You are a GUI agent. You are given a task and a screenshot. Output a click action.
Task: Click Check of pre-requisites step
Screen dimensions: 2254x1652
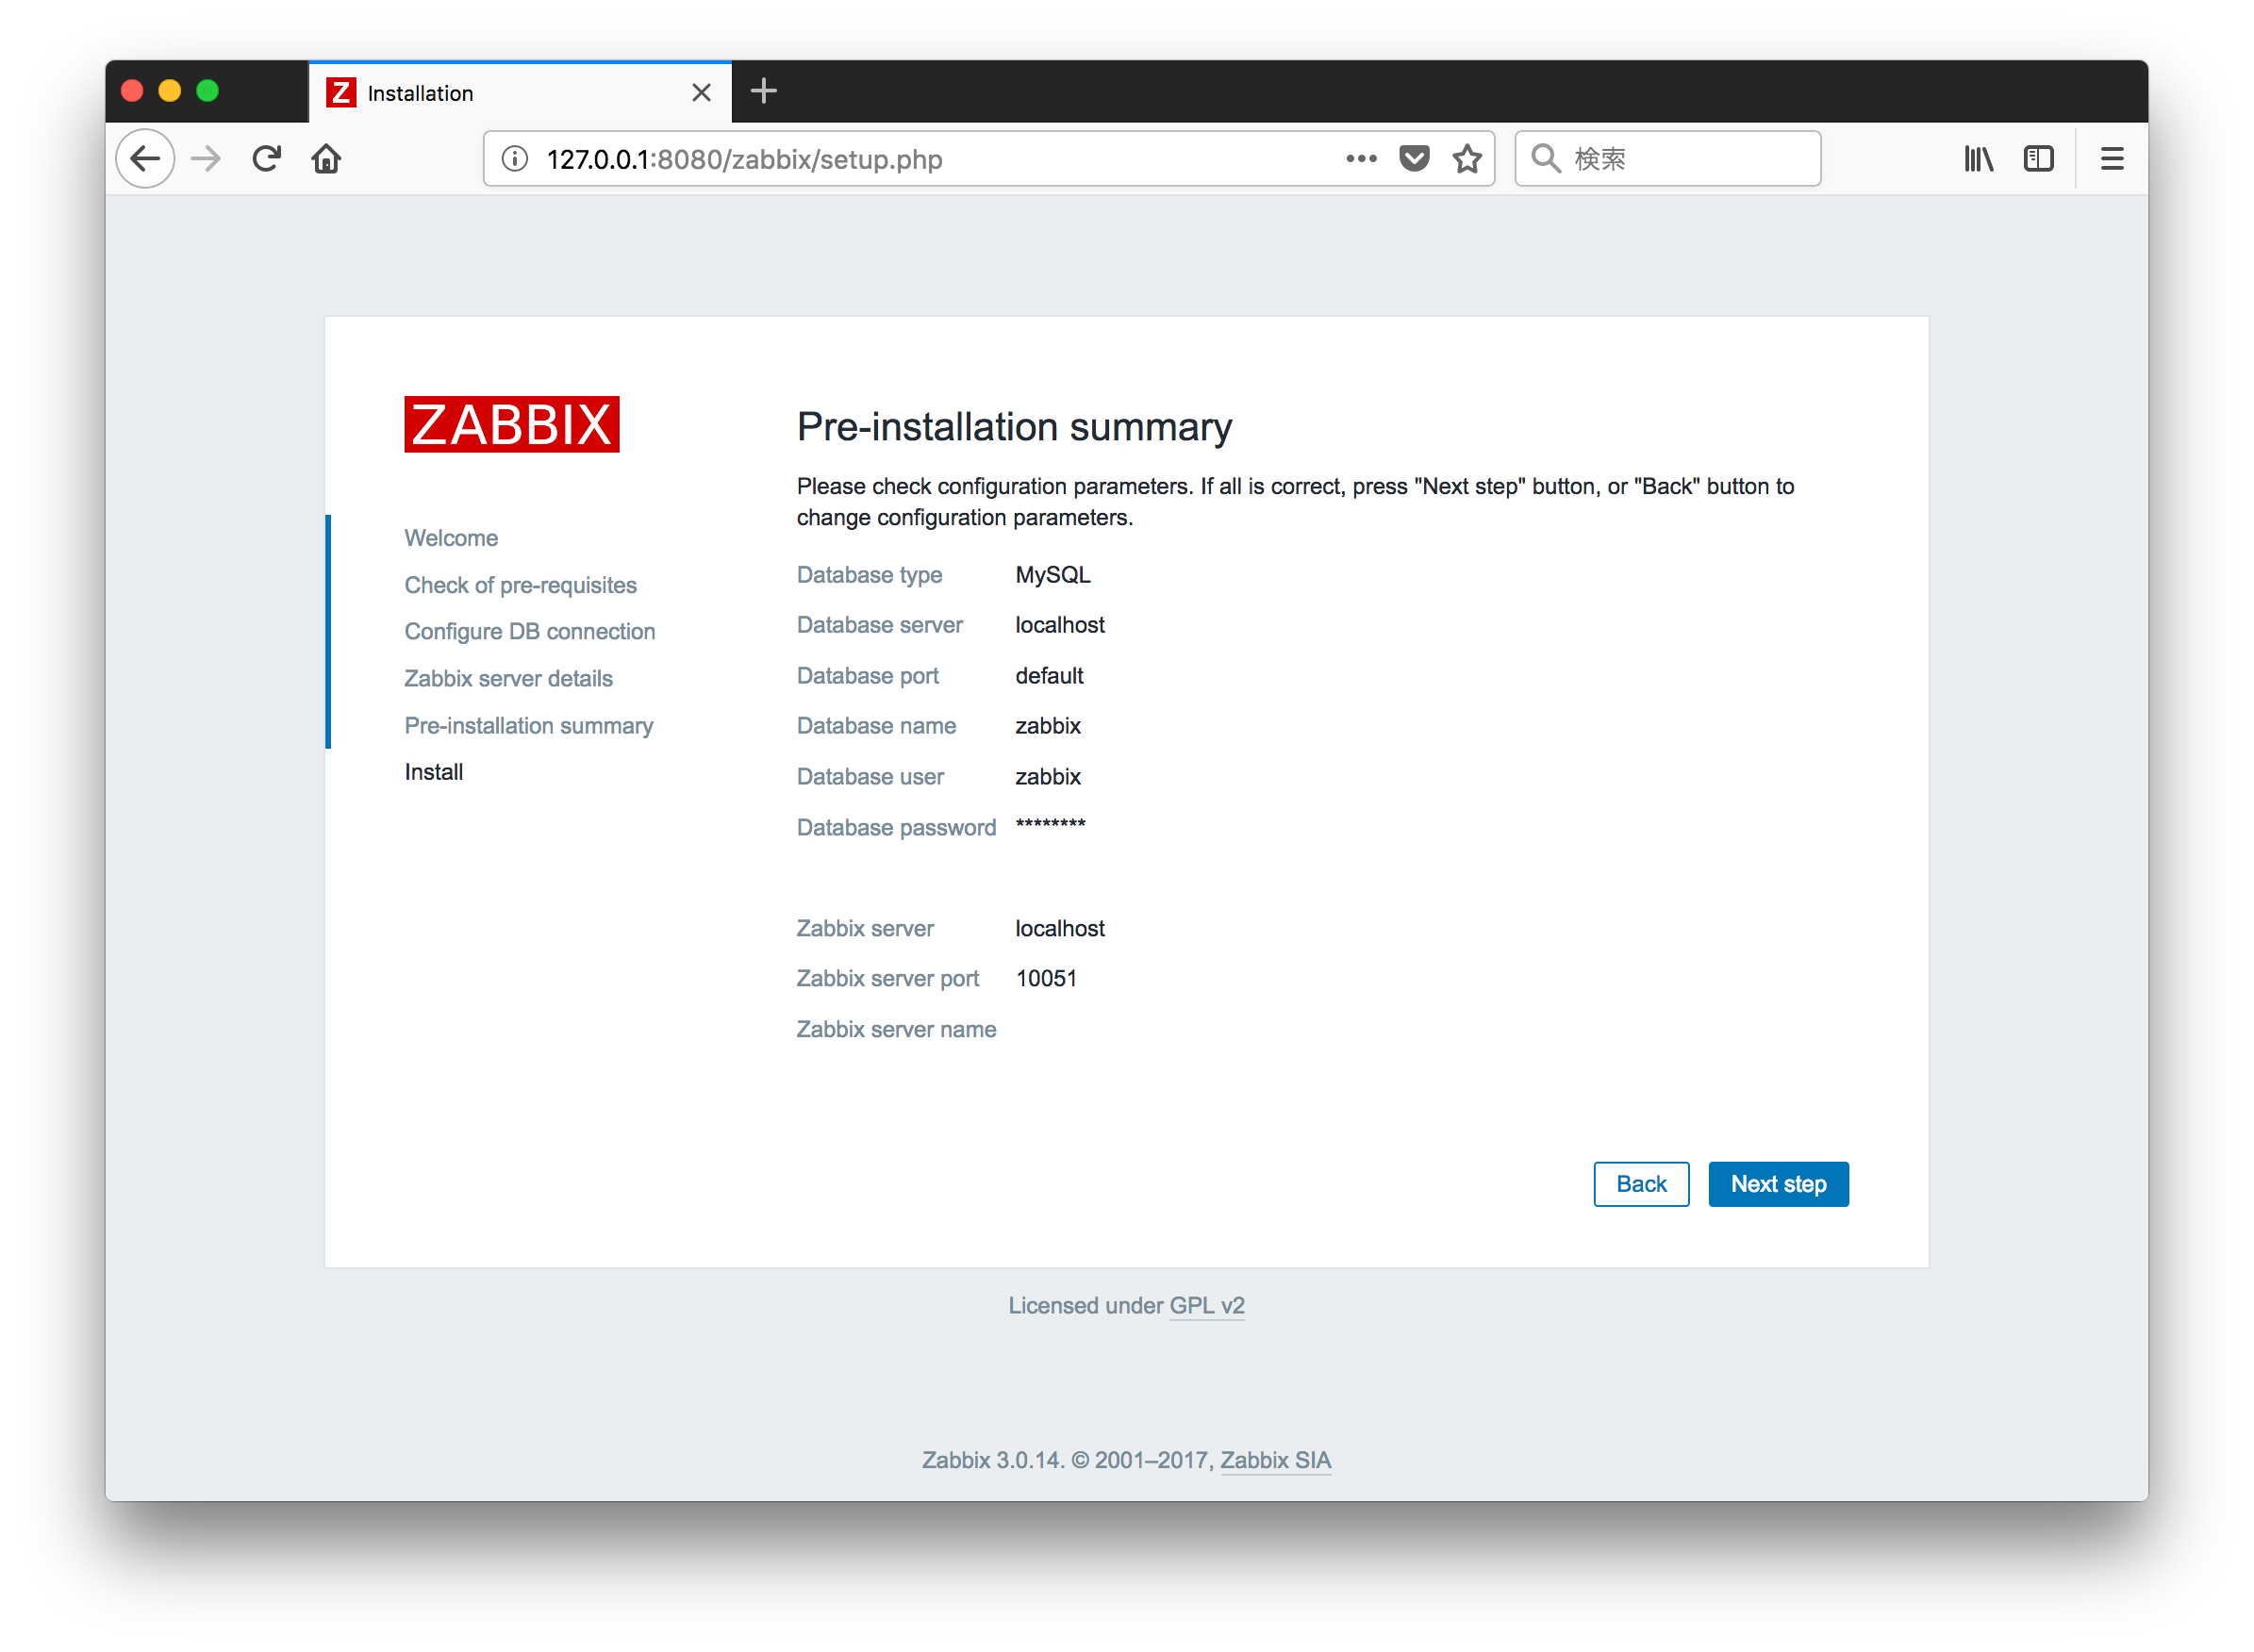(x=520, y=585)
